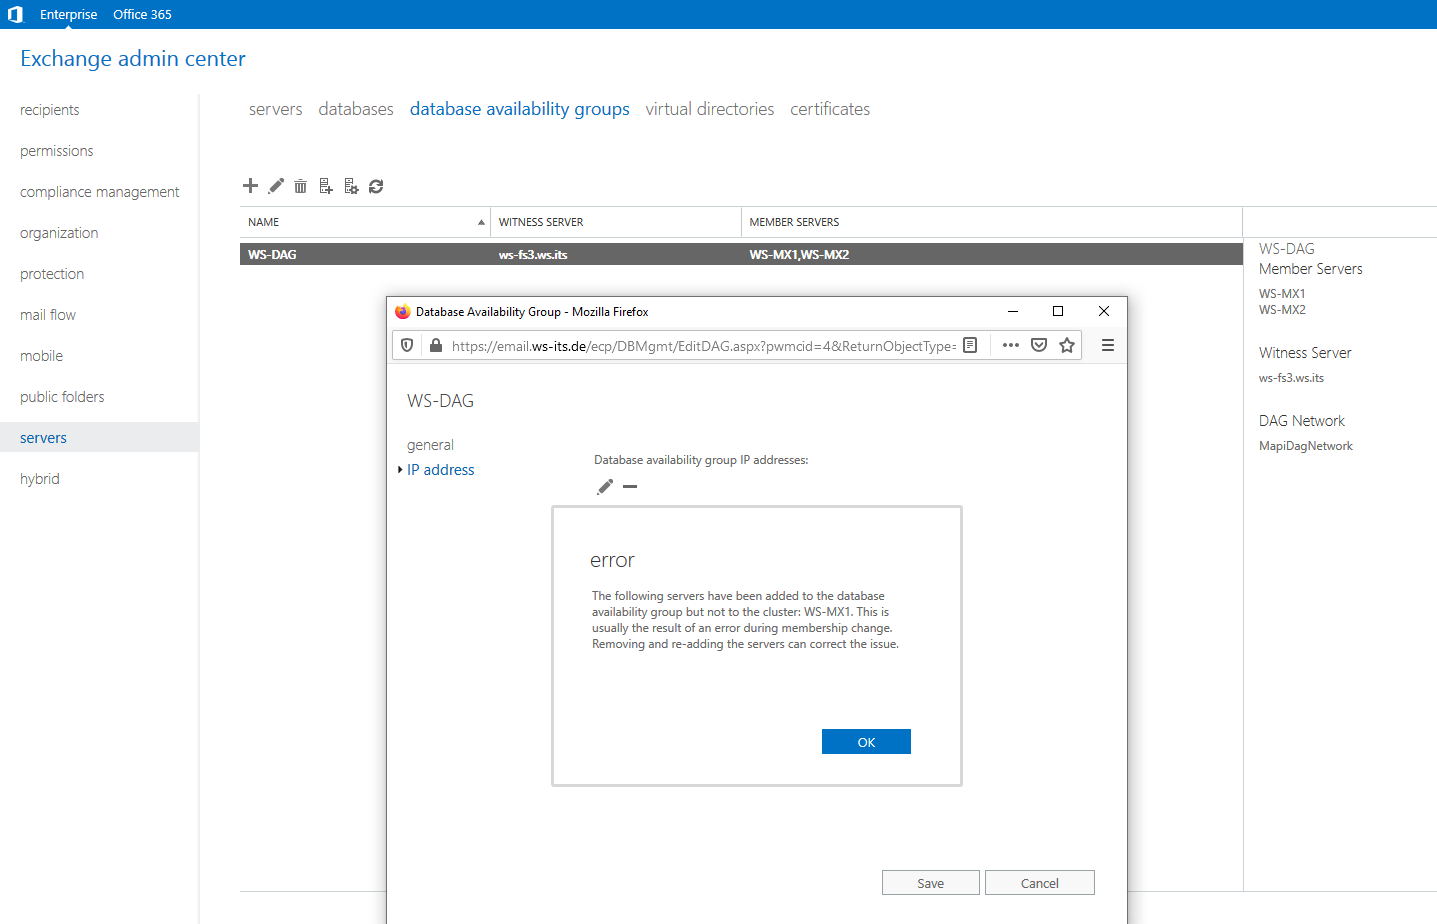This screenshot has width=1437, height=924.
Task: View site security padlock info
Action: [x=435, y=345]
